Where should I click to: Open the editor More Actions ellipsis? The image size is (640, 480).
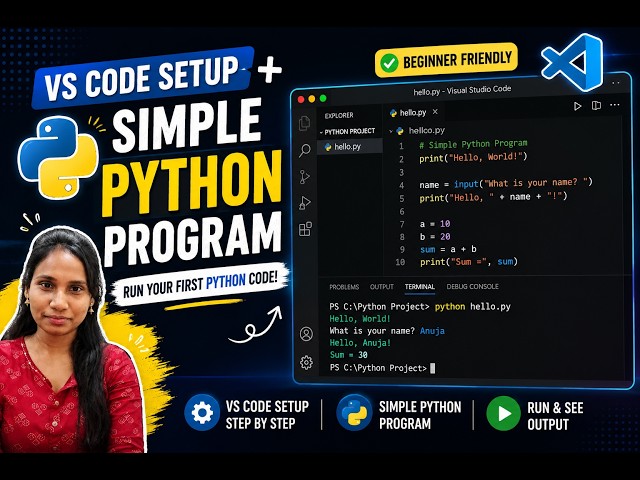(615, 105)
